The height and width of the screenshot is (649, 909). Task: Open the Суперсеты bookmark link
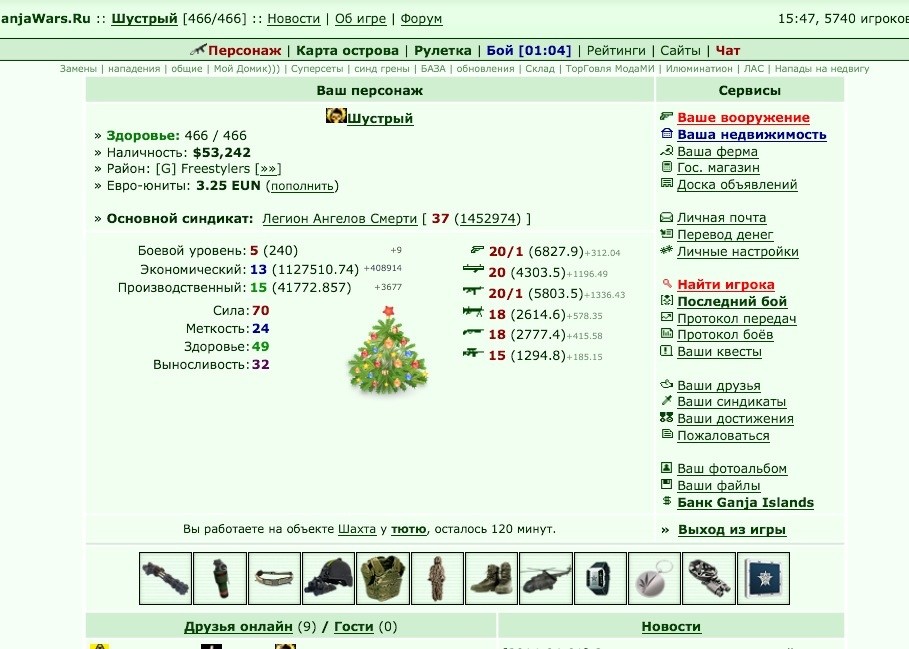pos(317,68)
